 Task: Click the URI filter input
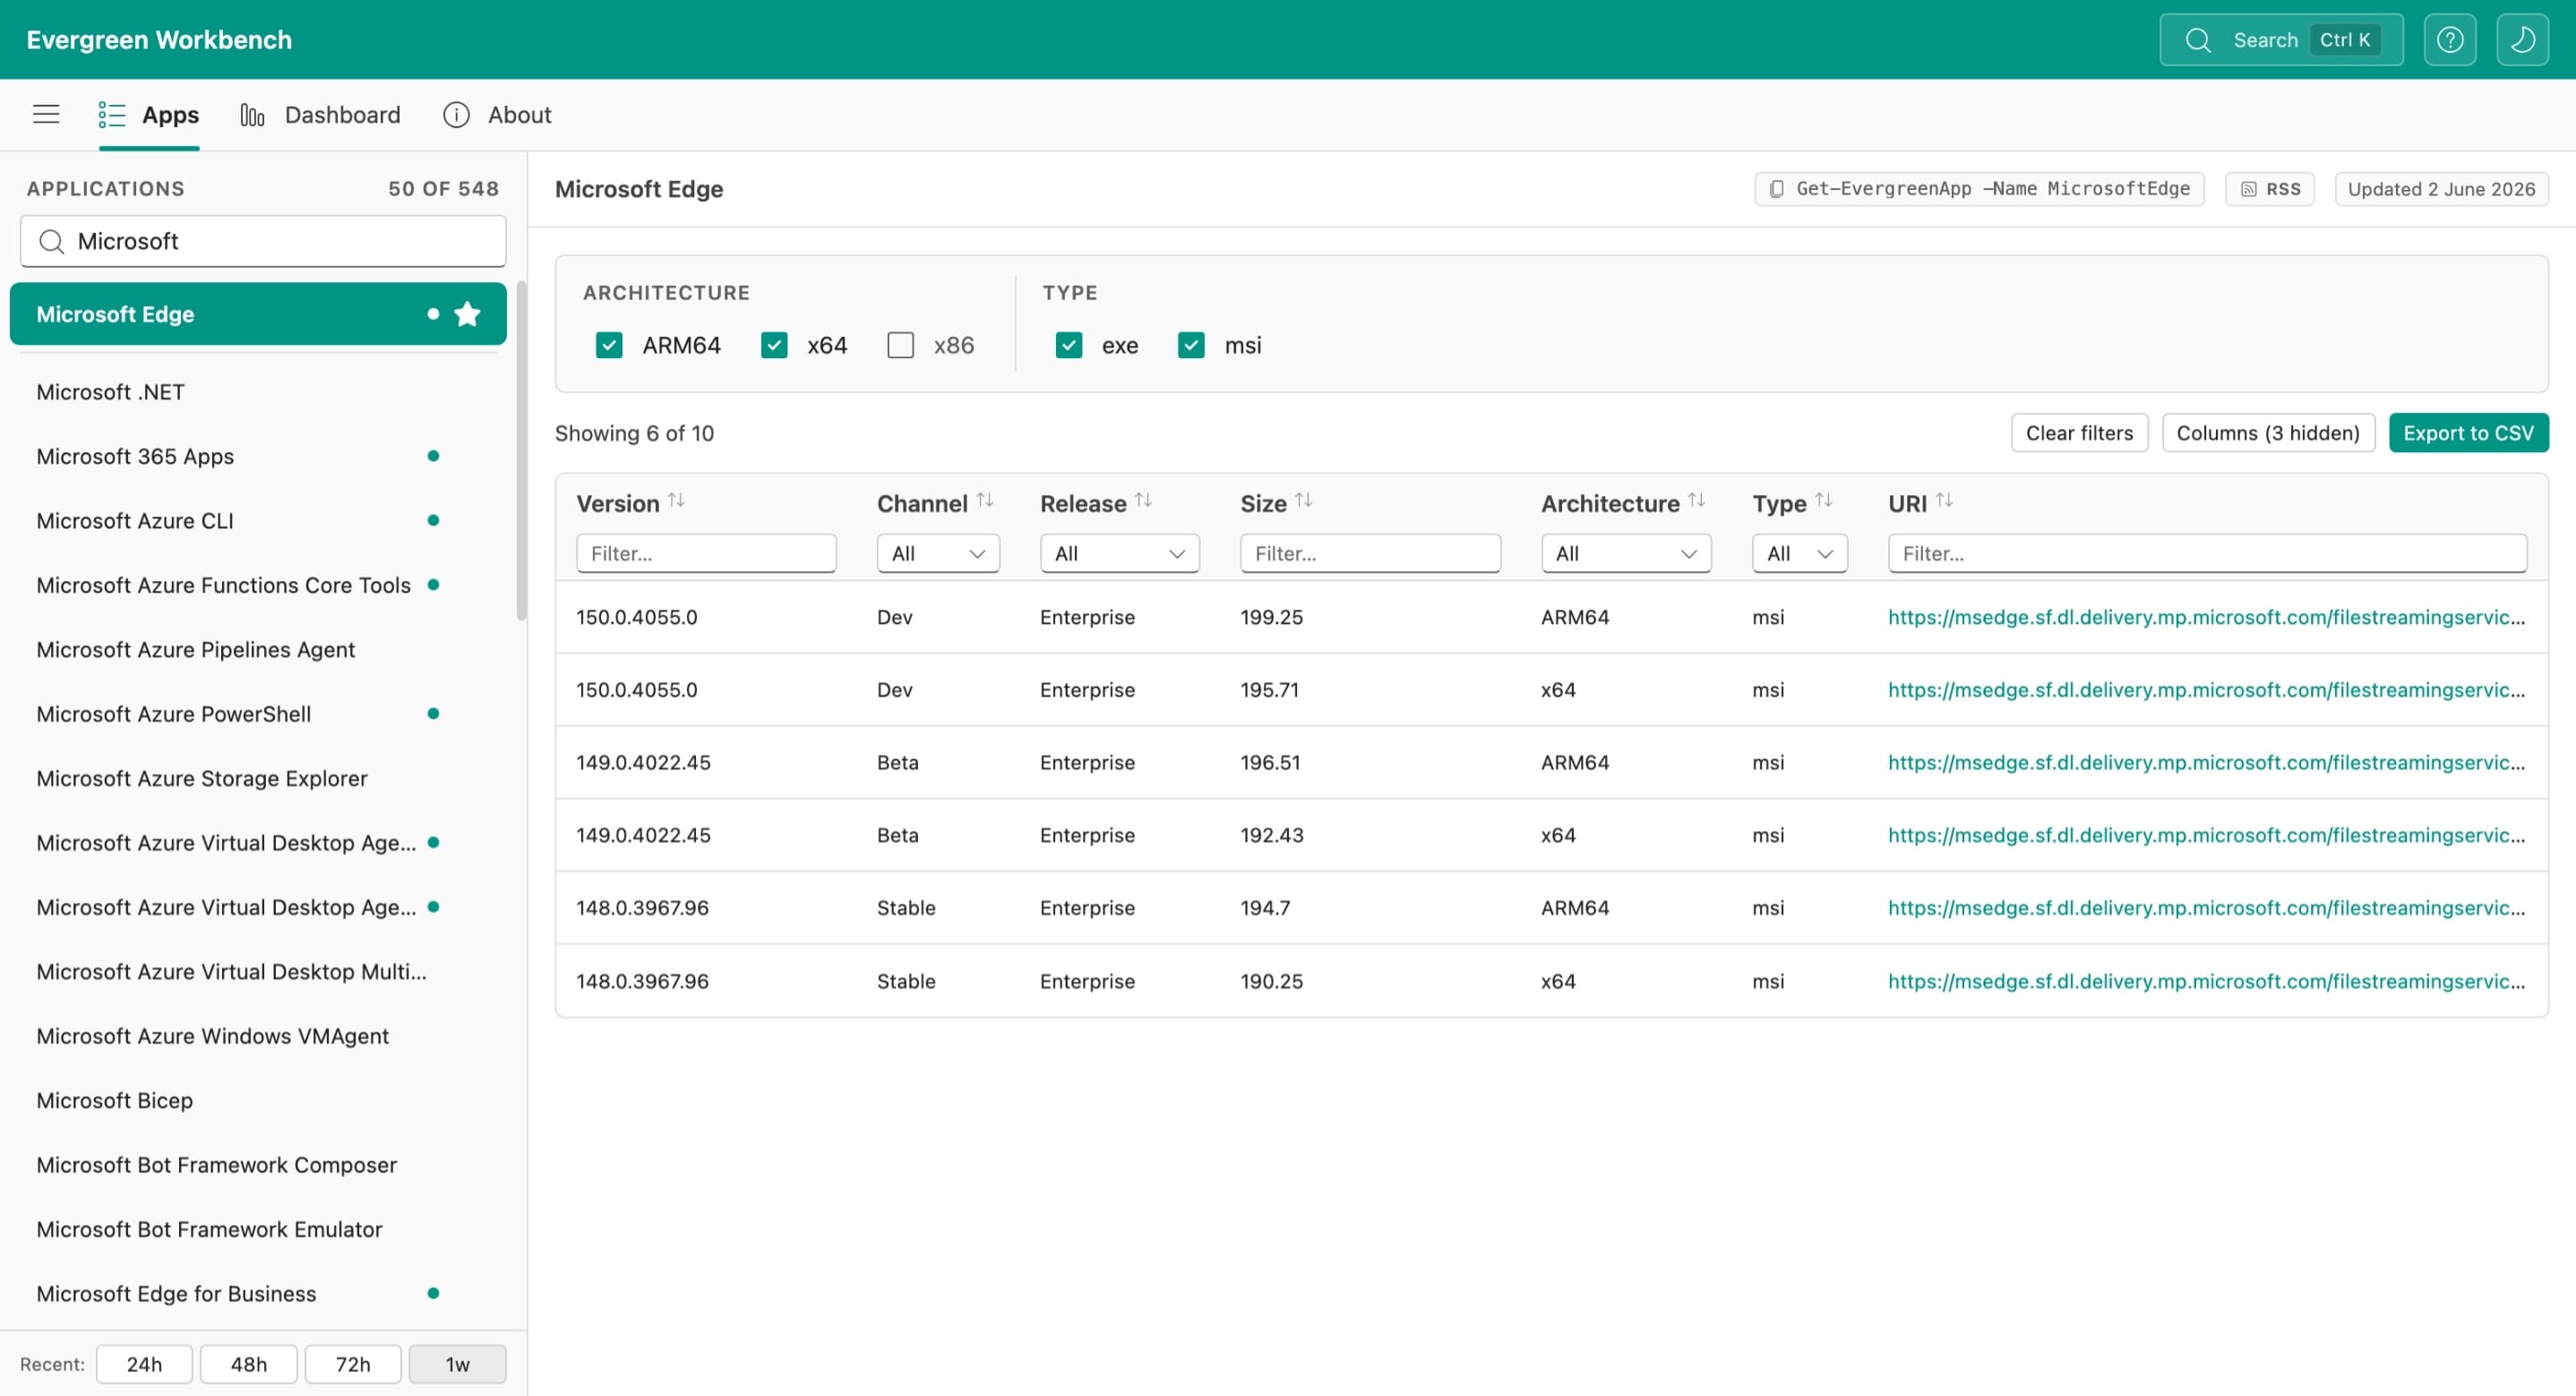pyautogui.click(x=2207, y=553)
